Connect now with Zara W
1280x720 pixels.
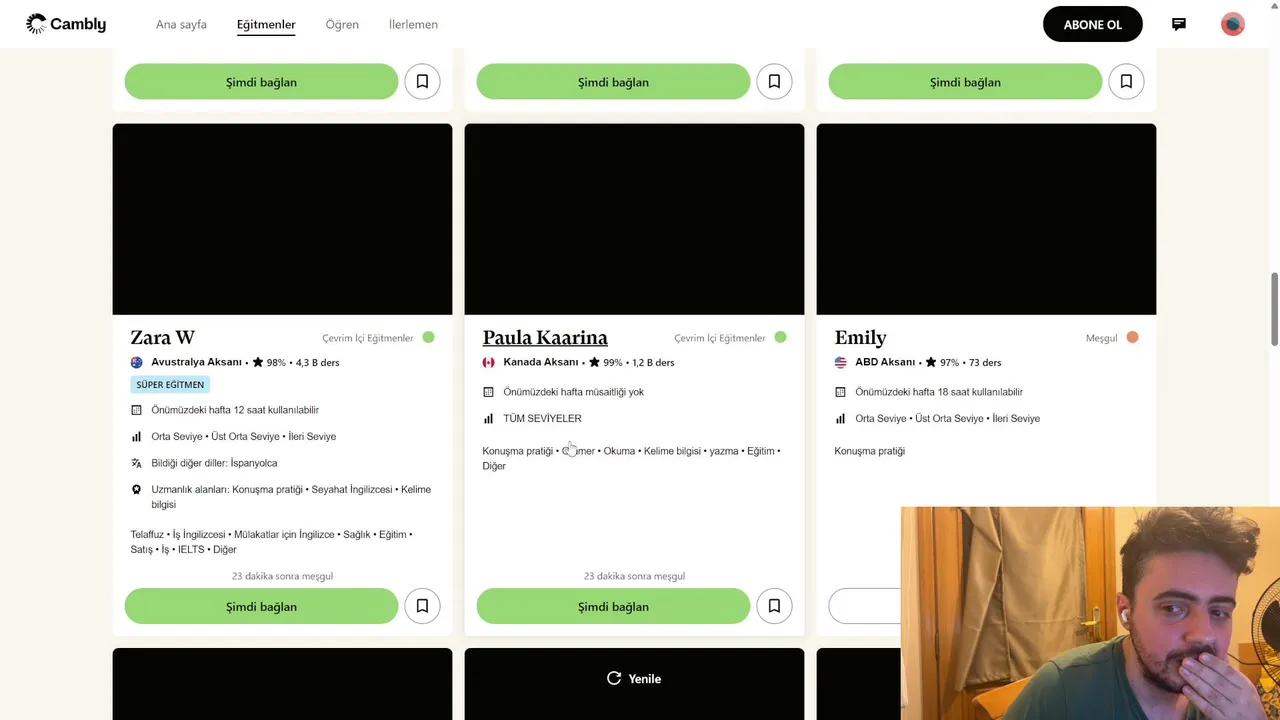[x=261, y=606]
